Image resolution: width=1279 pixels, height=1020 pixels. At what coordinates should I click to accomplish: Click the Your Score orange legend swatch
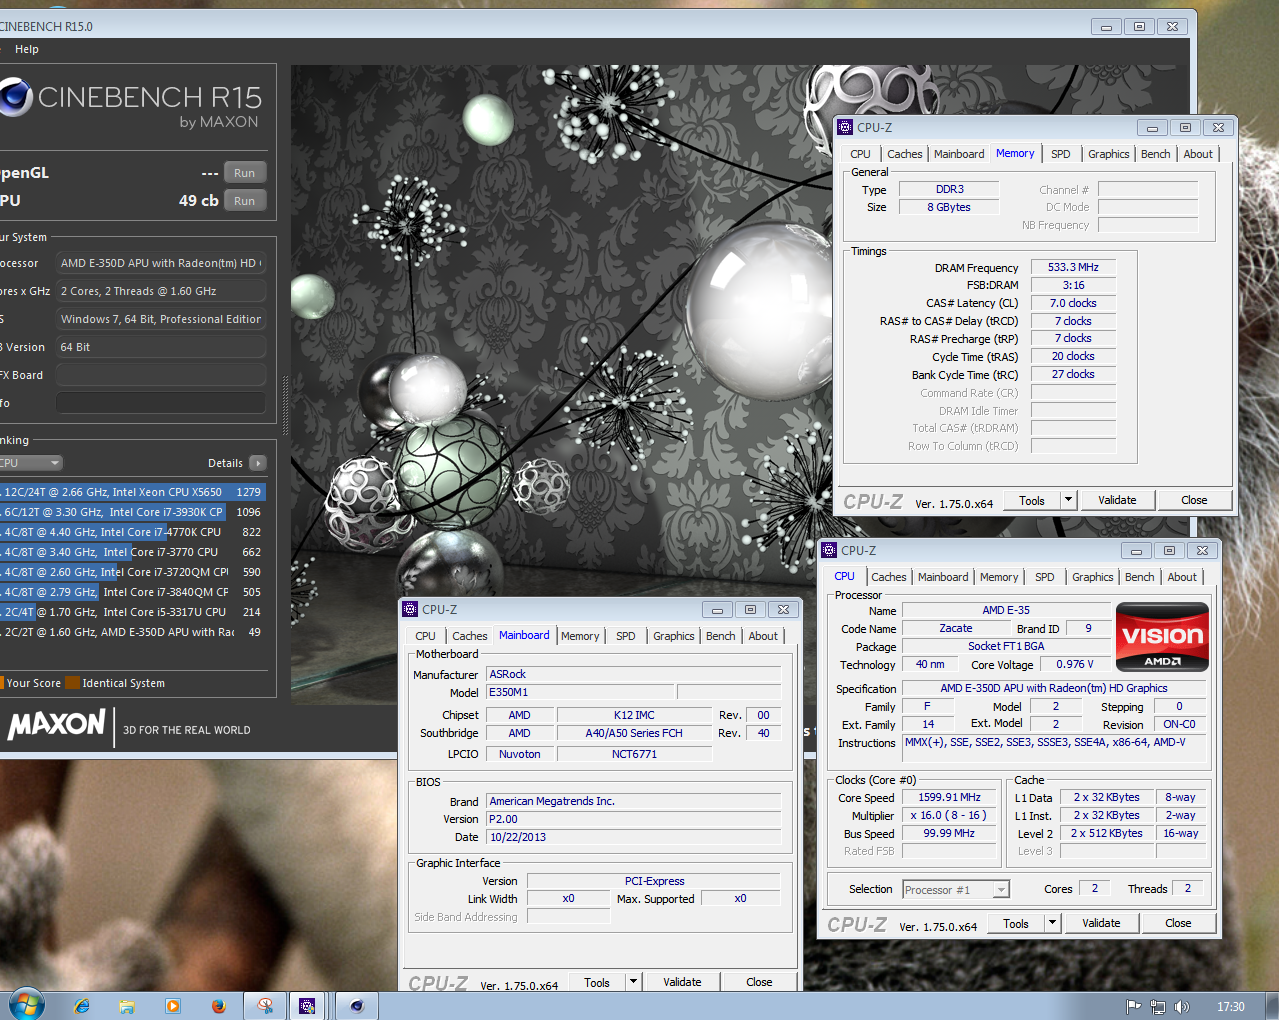click(1, 683)
